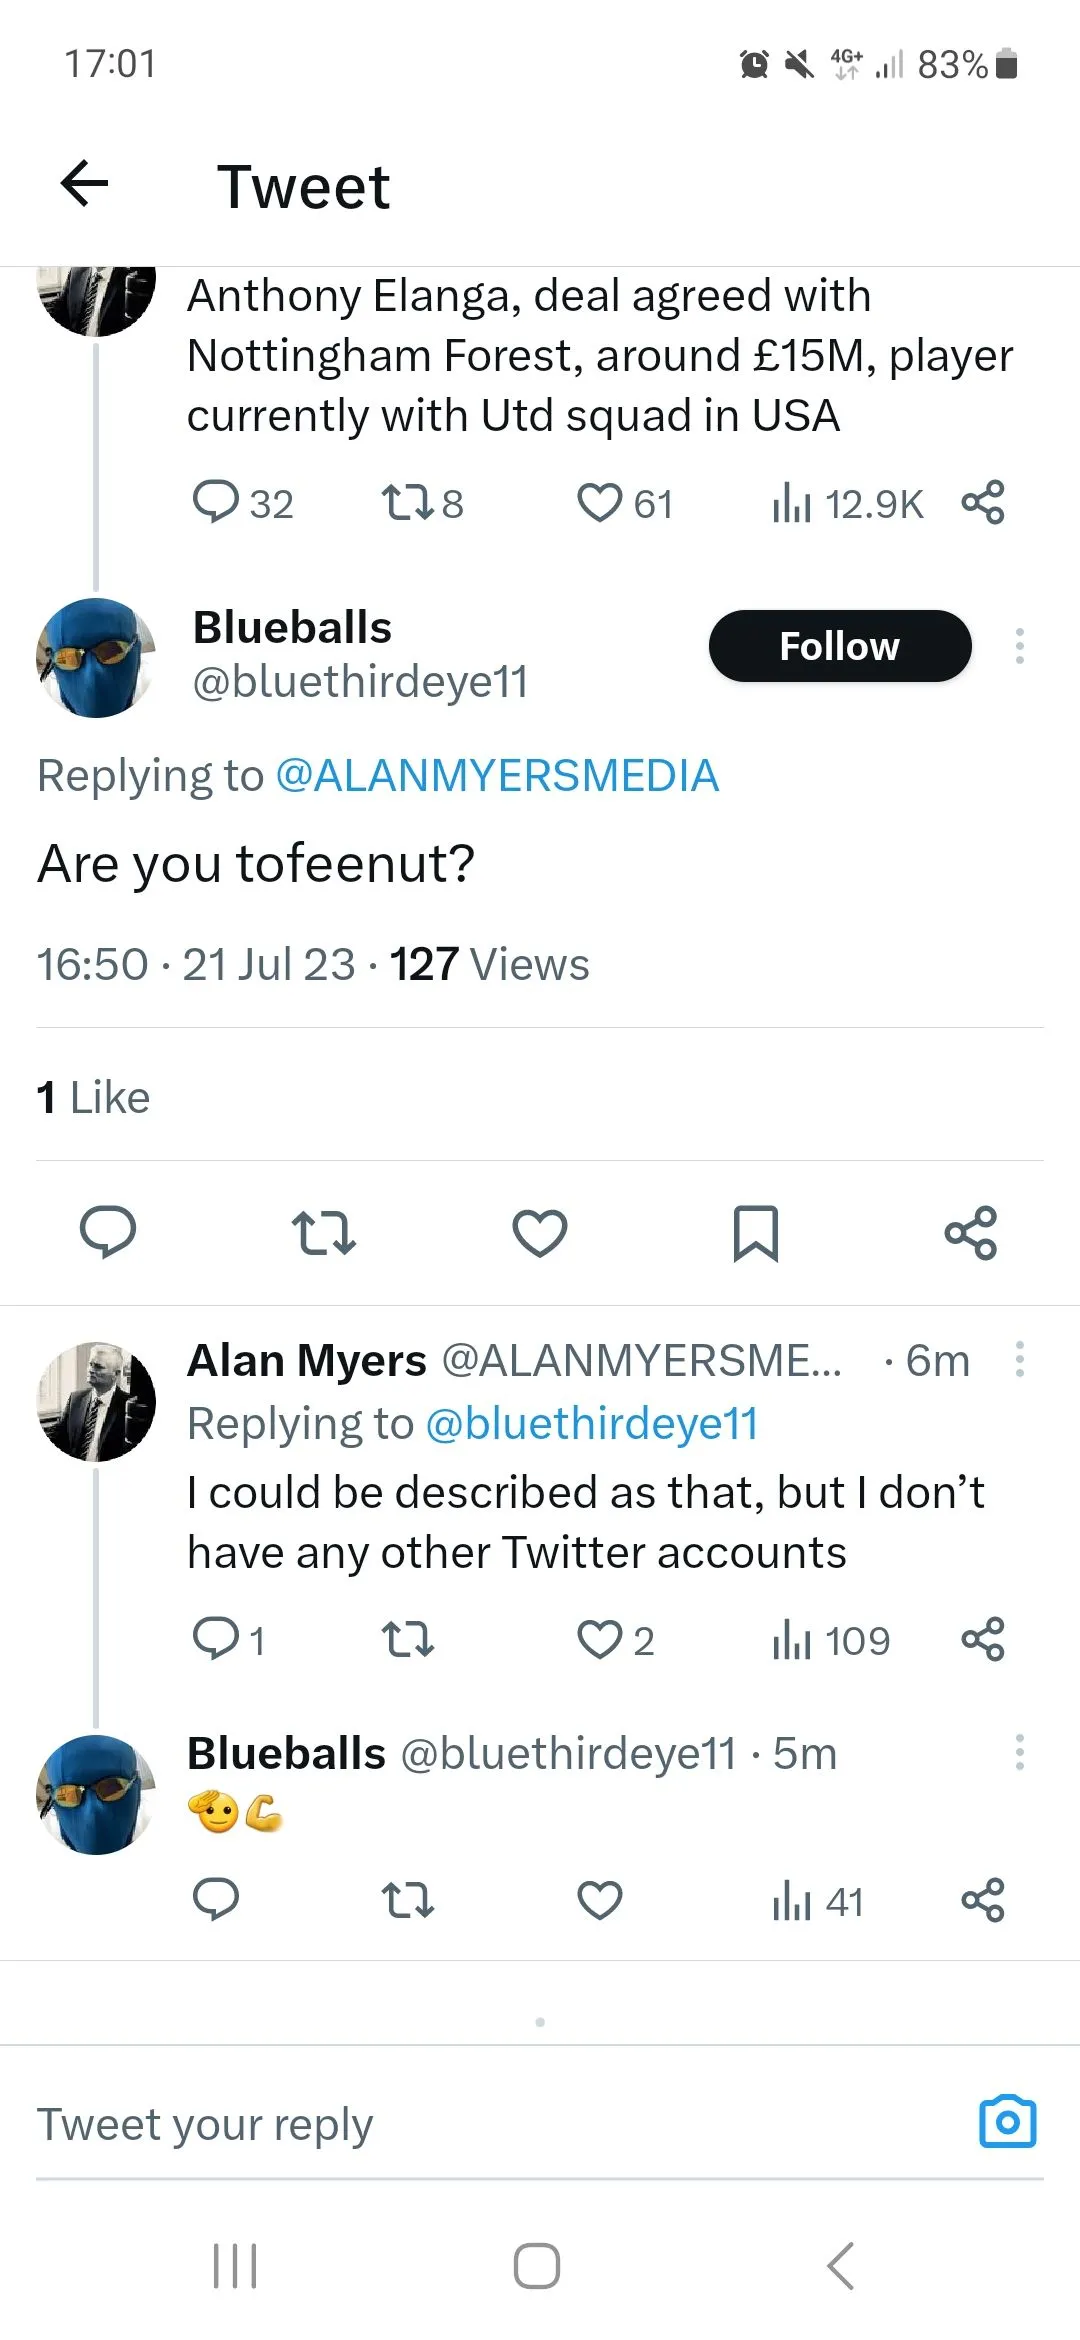Image resolution: width=1080 pixels, height=2340 pixels.
Task: Retweet the Anthony Elanga tweet
Action: 408,504
